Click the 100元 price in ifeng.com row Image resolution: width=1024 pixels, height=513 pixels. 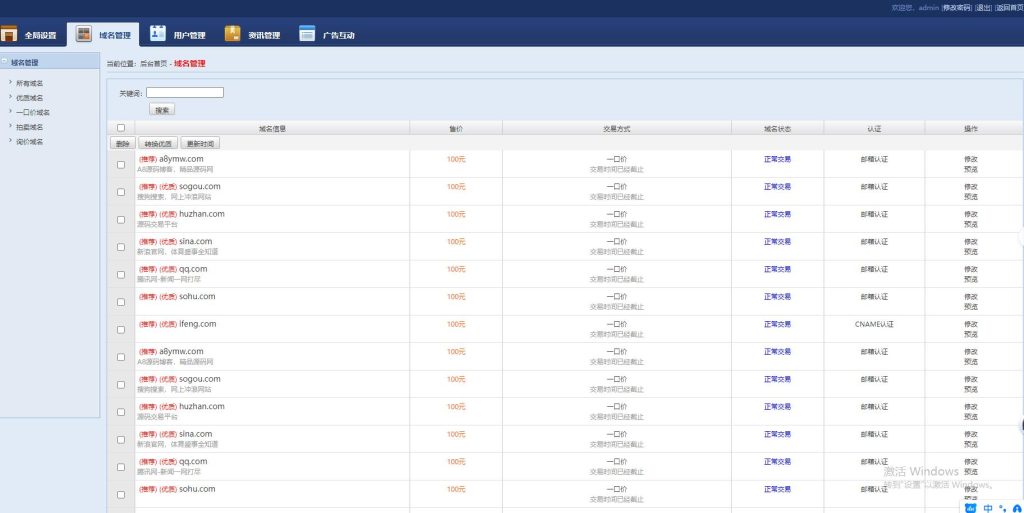pyautogui.click(x=456, y=324)
